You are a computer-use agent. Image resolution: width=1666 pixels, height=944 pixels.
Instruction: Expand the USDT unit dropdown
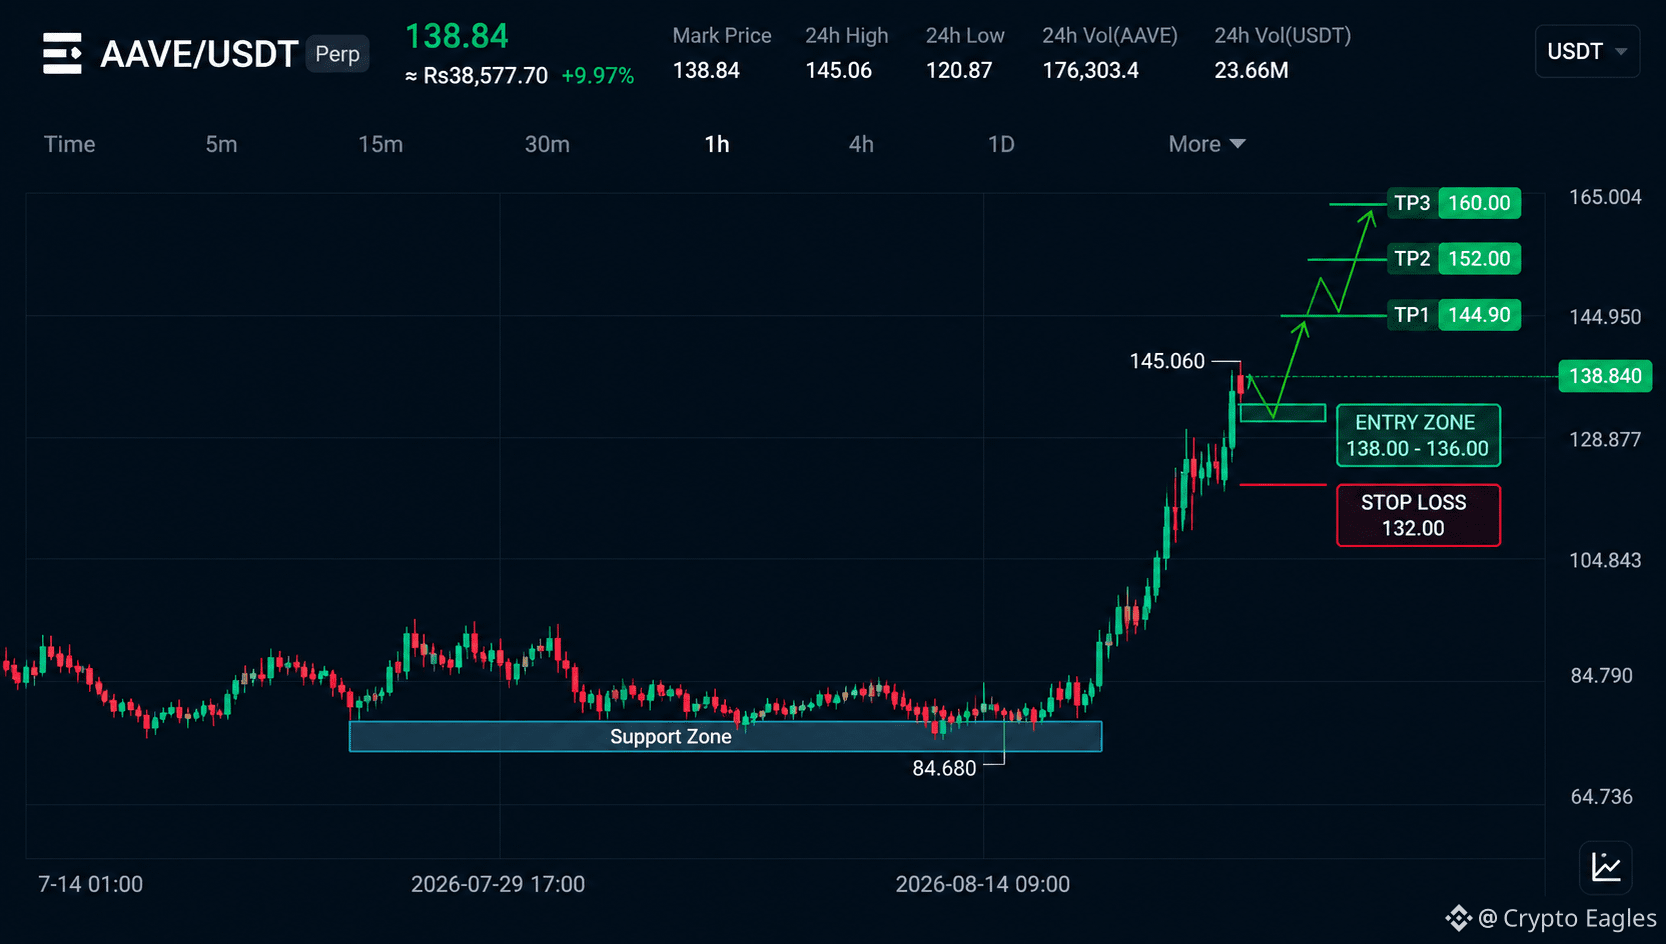point(1587,52)
